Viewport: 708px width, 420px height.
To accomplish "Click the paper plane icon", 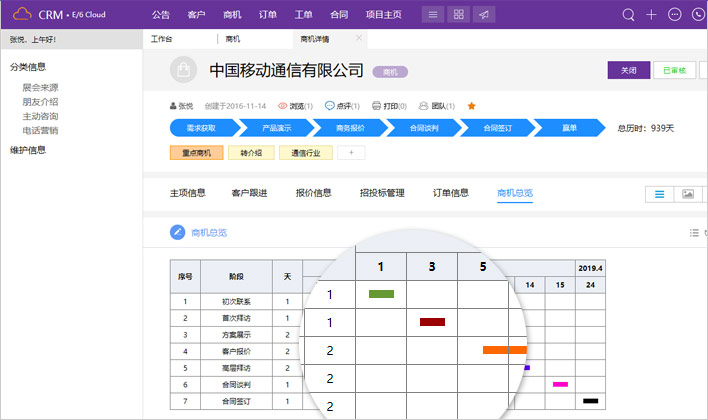I will tap(484, 15).
